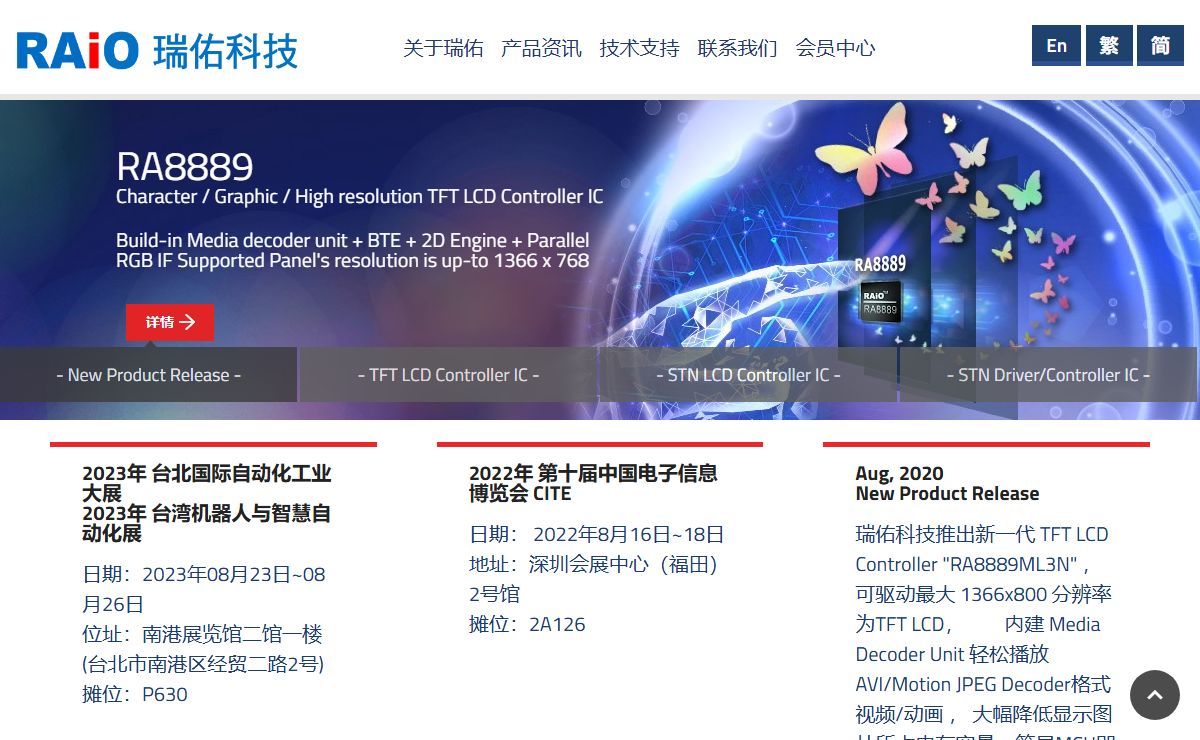Viewport: 1200px width, 740px height.
Task: Click the text 瑞佑科技推出新一代 TFT LCD
Action: [x=982, y=534]
